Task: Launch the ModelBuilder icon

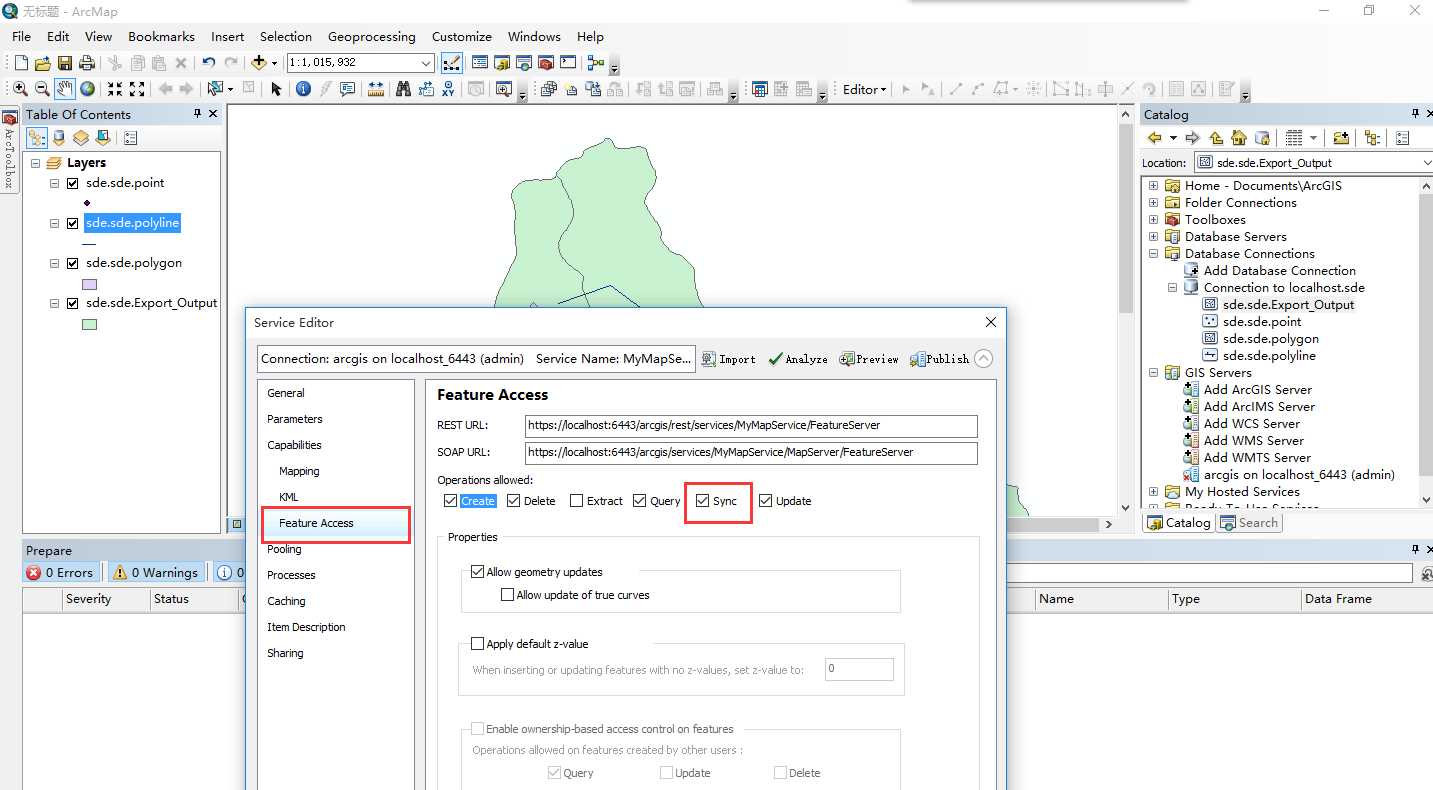Action: tap(596, 62)
